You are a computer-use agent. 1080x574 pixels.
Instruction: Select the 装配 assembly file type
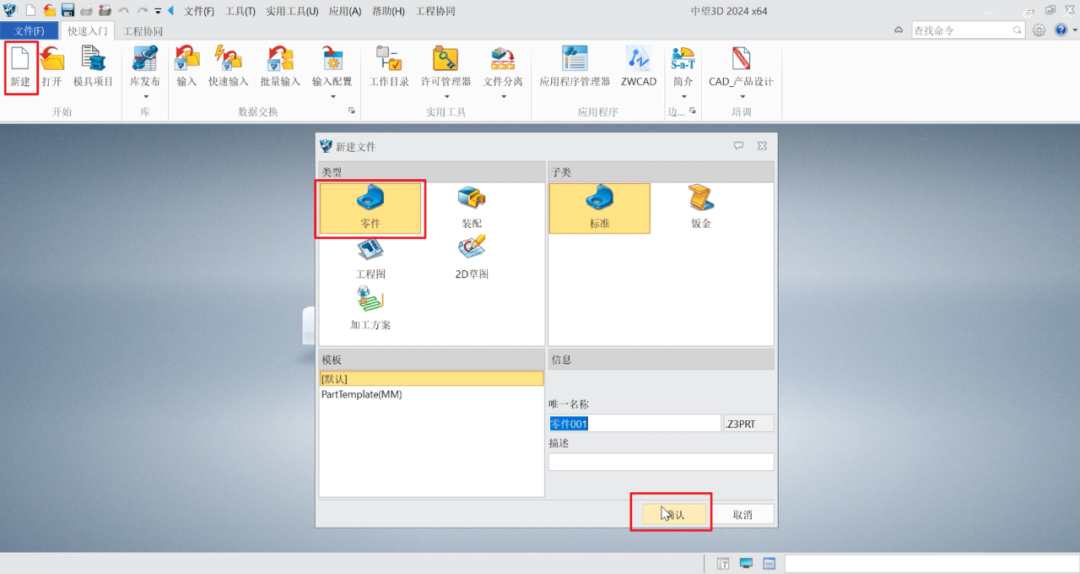coord(472,208)
